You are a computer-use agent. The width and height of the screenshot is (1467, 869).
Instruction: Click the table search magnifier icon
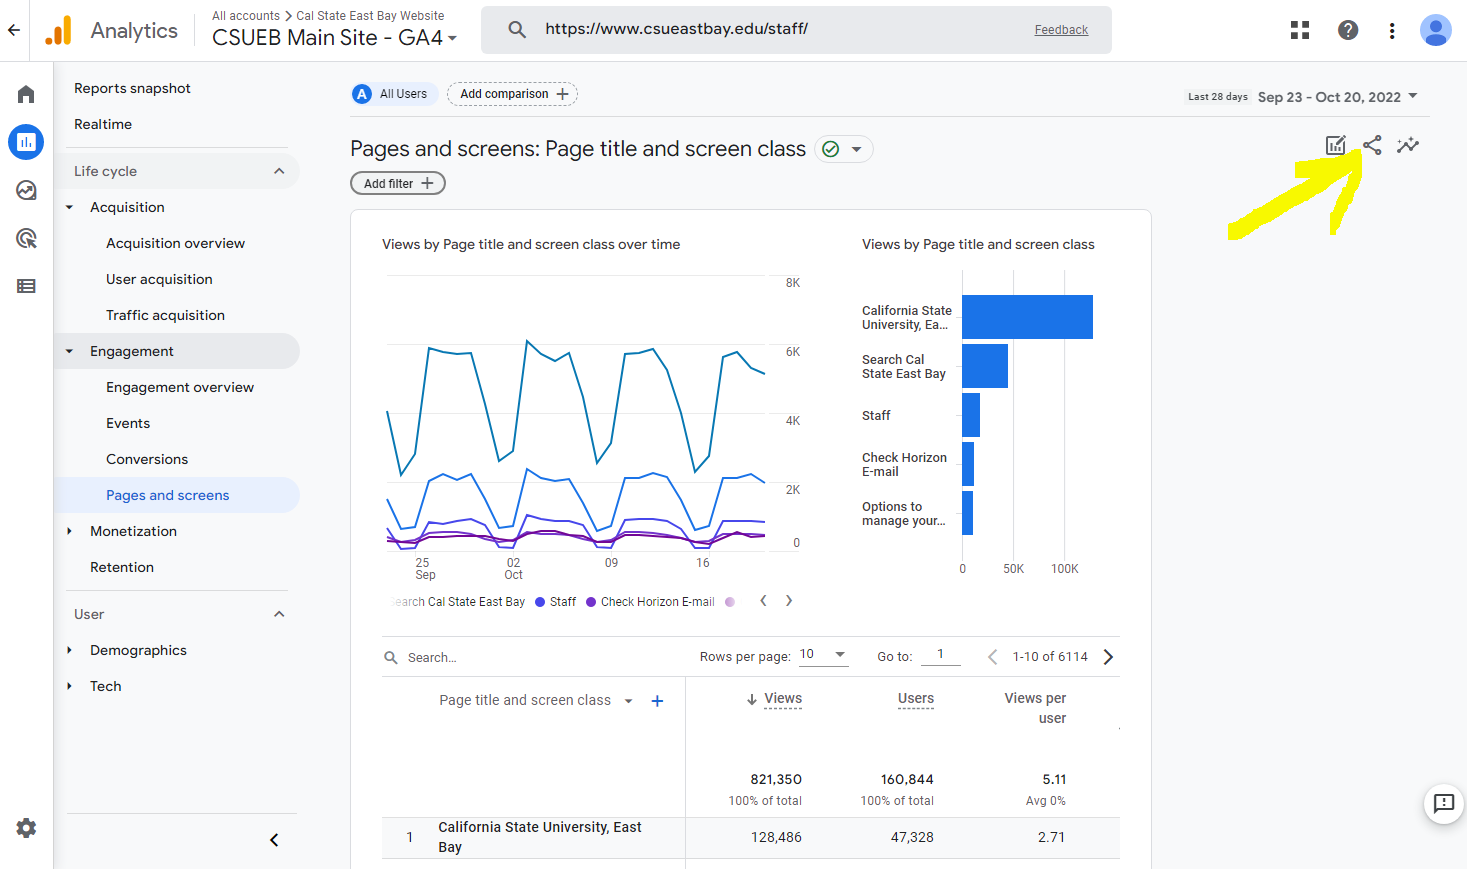(391, 657)
